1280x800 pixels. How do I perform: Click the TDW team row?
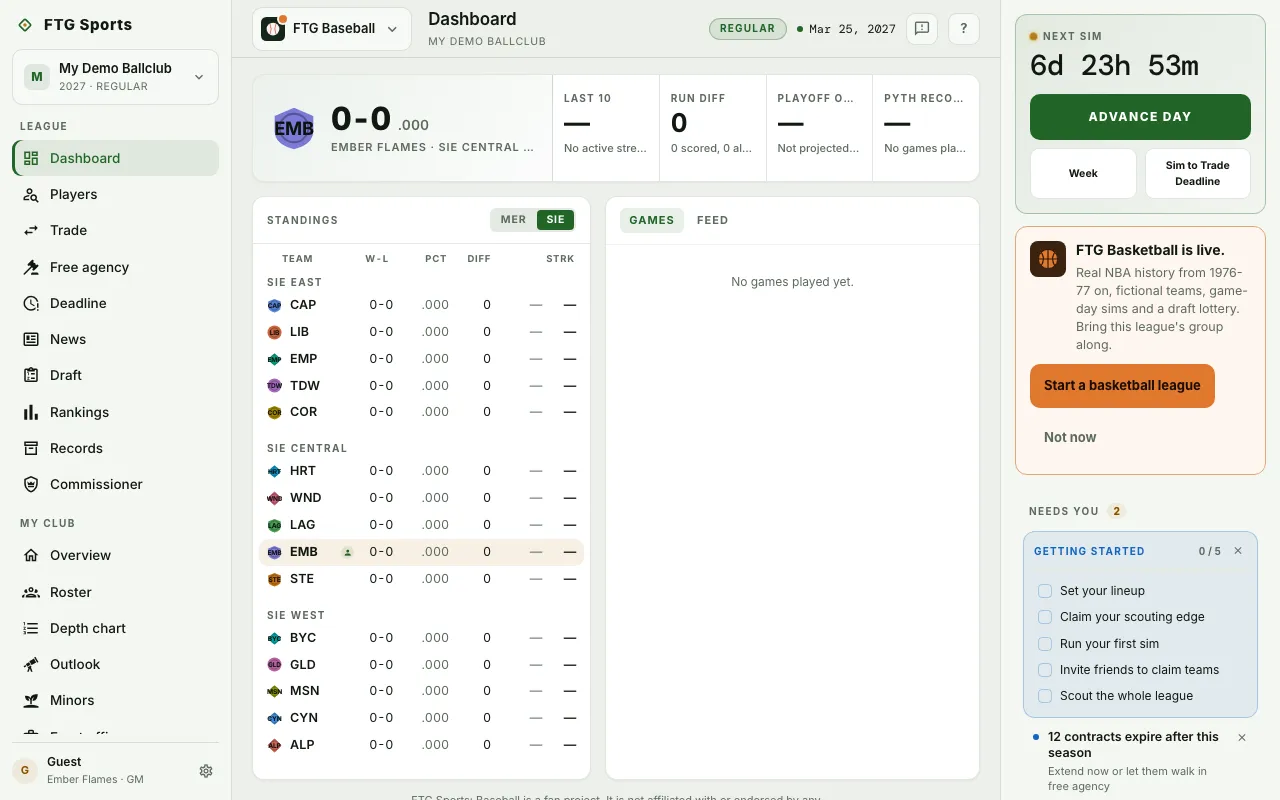pyautogui.click(x=421, y=386)
